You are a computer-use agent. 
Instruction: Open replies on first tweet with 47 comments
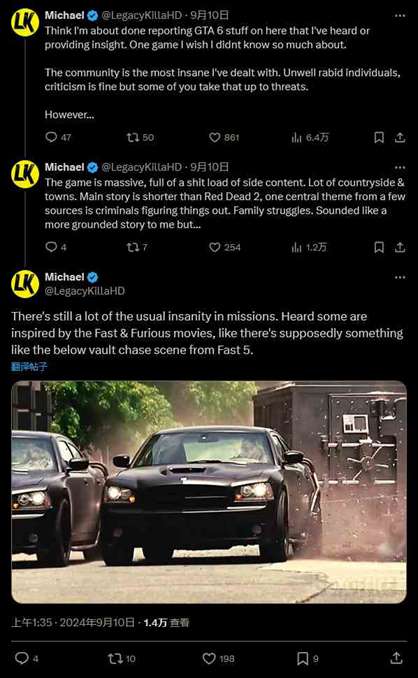tap(58, 138)
